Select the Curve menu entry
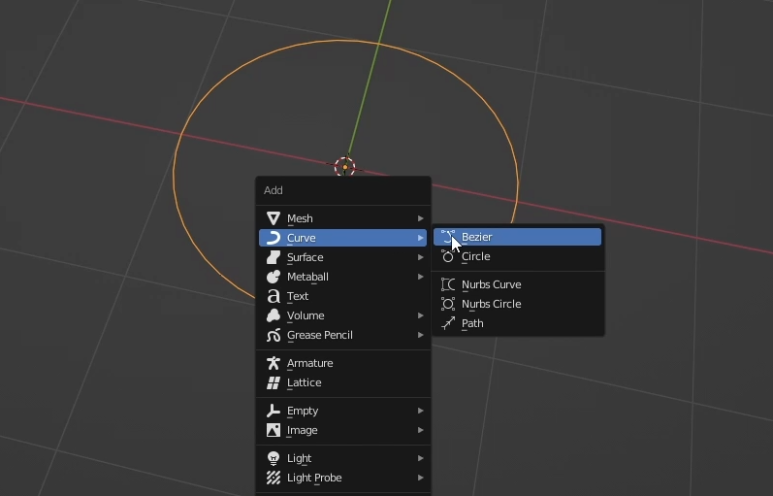Viewport: 773px width, 496px height. (x=343, y=238)
